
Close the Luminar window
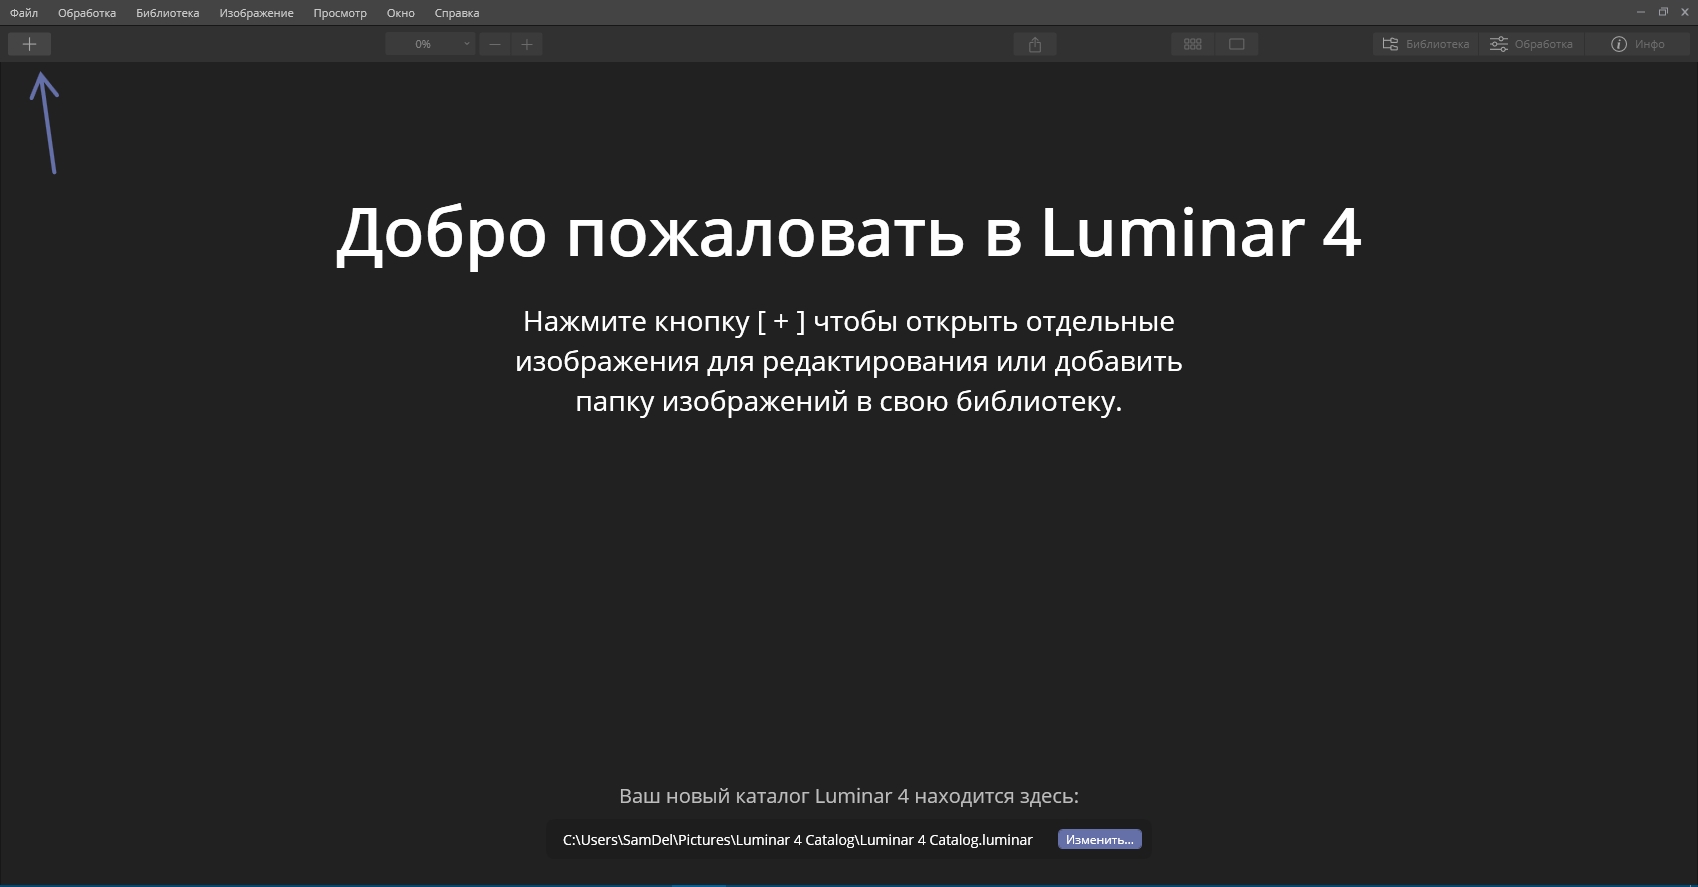coord(1686,12)
